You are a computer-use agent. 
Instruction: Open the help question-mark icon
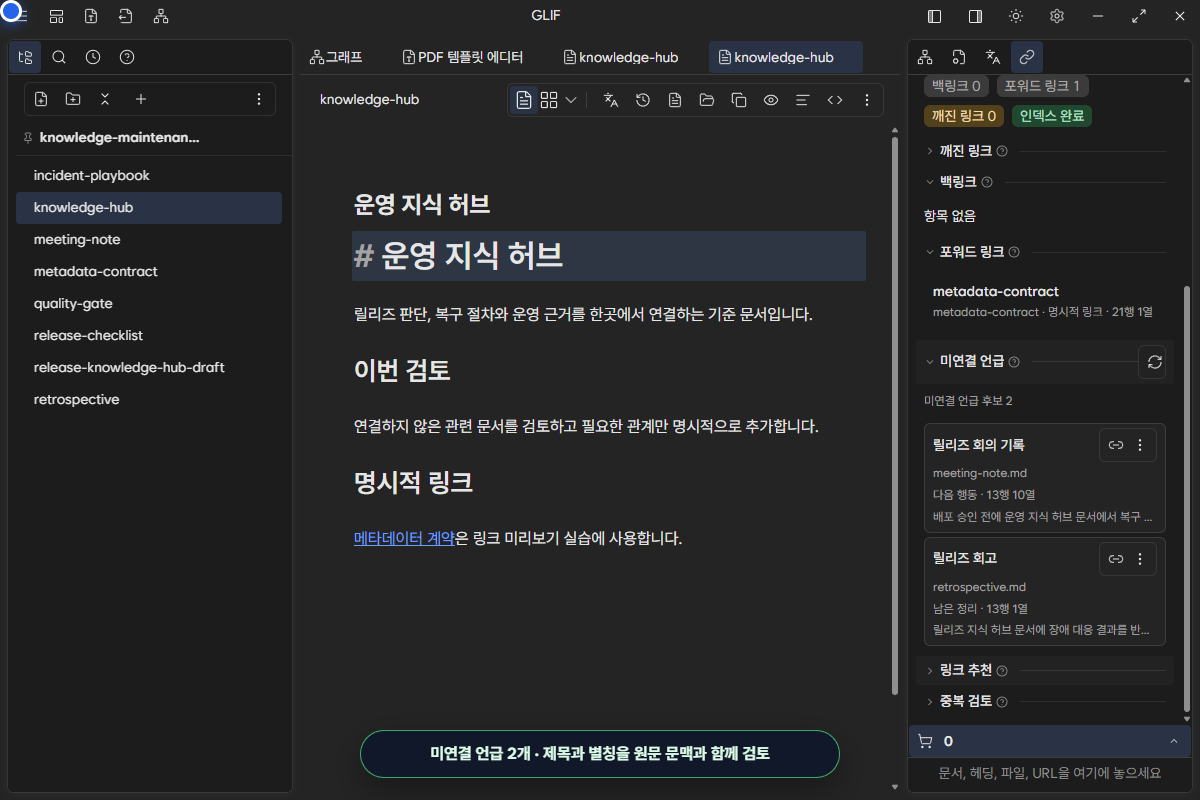point(127,57)
